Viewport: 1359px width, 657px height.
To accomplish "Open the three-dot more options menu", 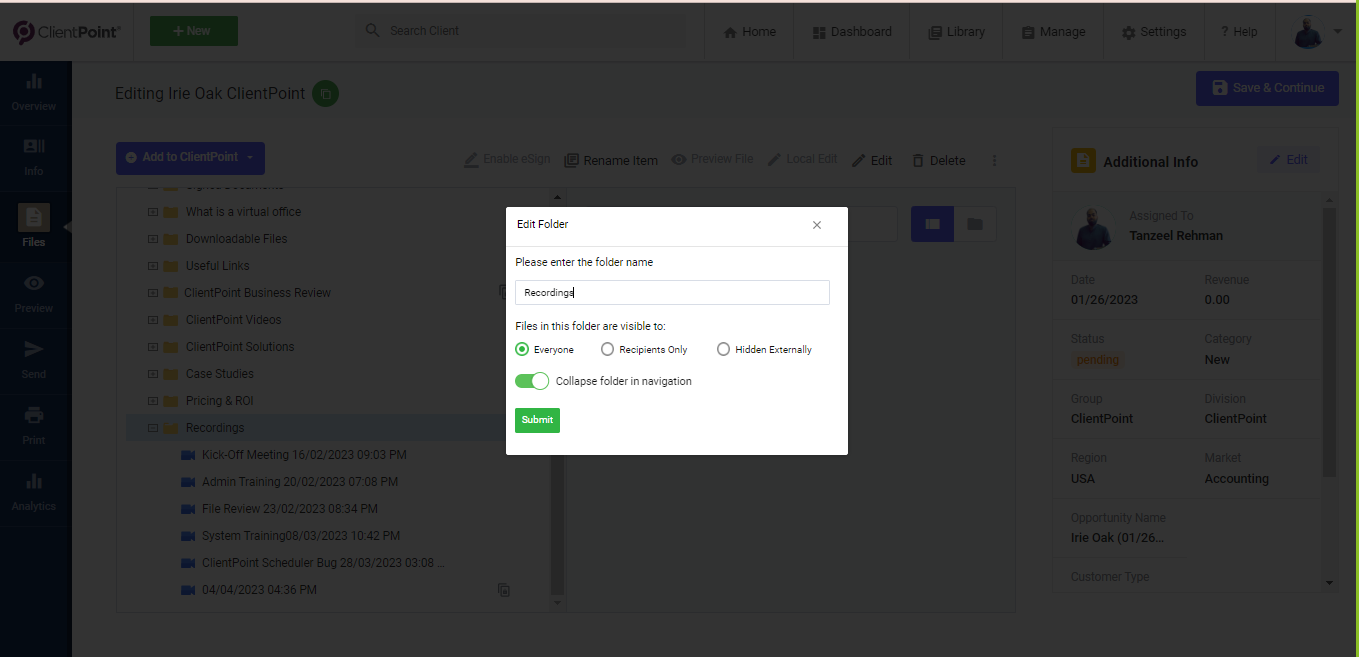I will click(994, 160).
